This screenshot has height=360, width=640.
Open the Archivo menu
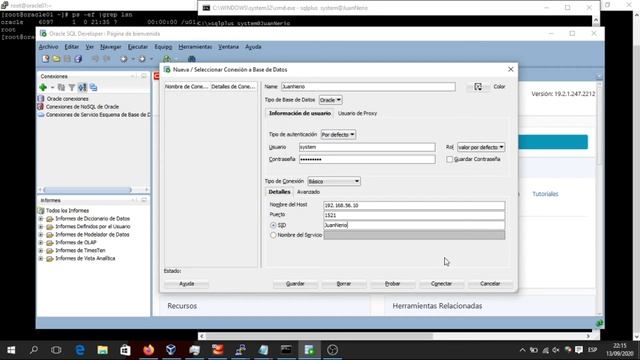click(x=48, y=47)
